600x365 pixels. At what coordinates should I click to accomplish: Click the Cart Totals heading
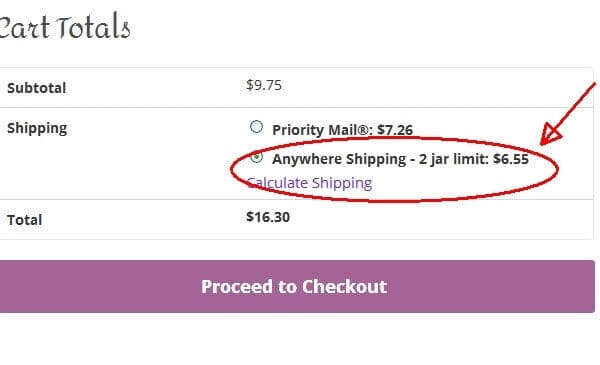point(65,27)
